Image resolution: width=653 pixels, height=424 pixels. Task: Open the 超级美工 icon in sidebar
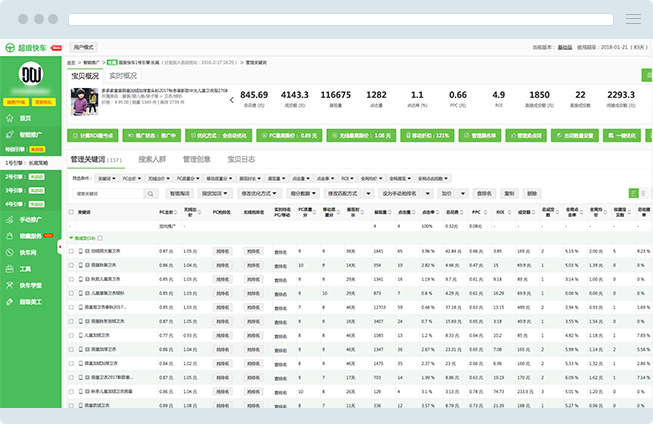(10, 301)
